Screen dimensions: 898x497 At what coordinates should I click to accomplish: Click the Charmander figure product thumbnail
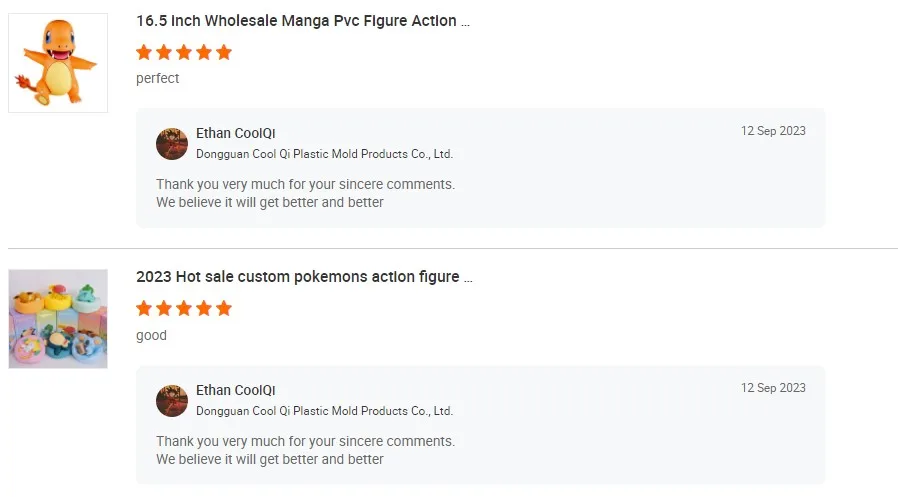coord(58,63)
